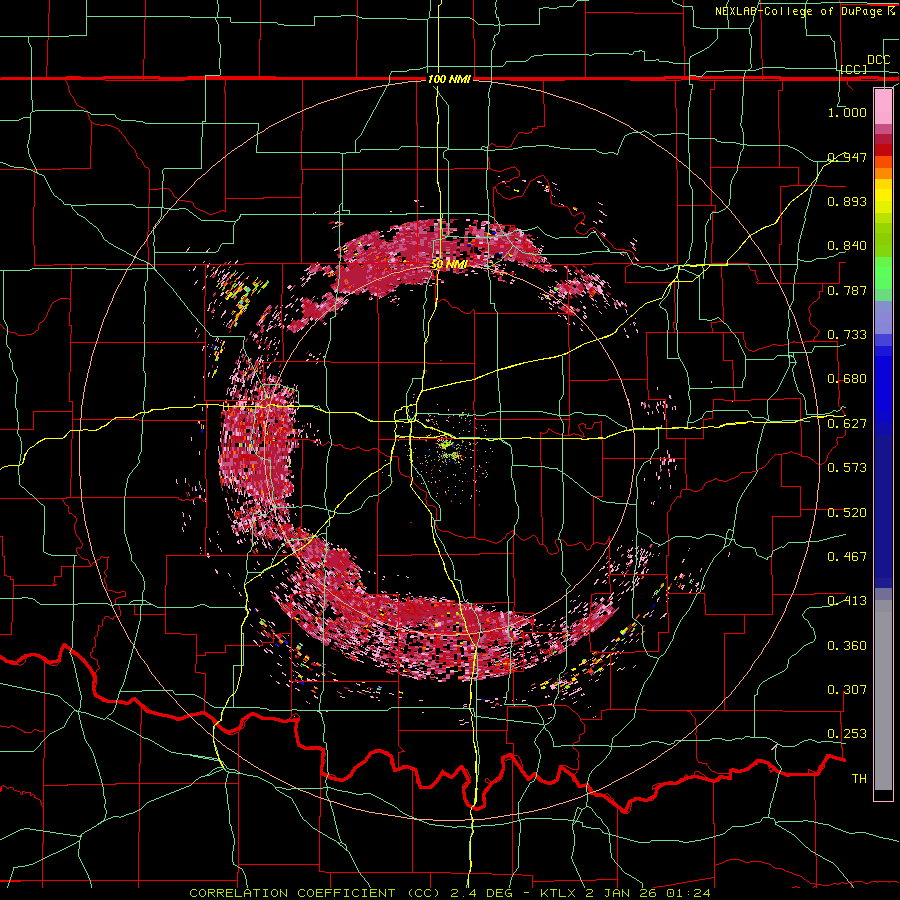Click the 0.467 scale value
The width and height of the screenshot is (900, 900).
847,556
